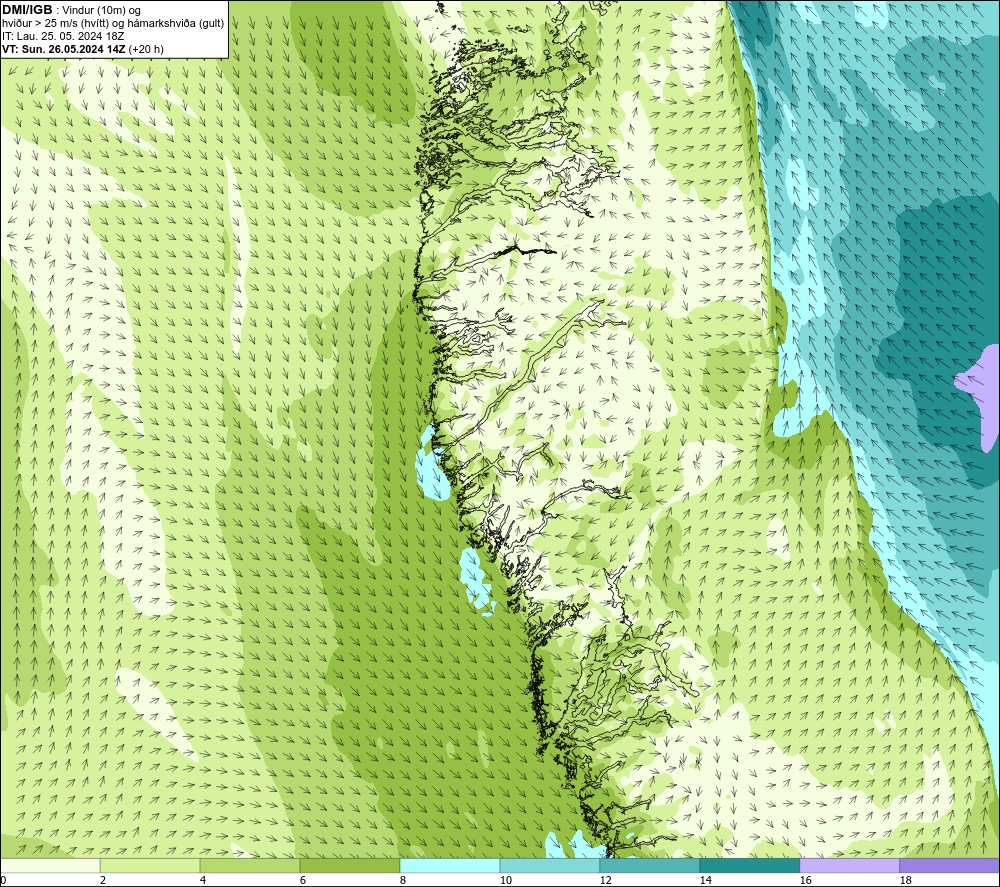The height and width of the screenshot is (887, 1000).
Task: Select the light cyan 8–10 m/s legend swatch
Action: point(450,866)
